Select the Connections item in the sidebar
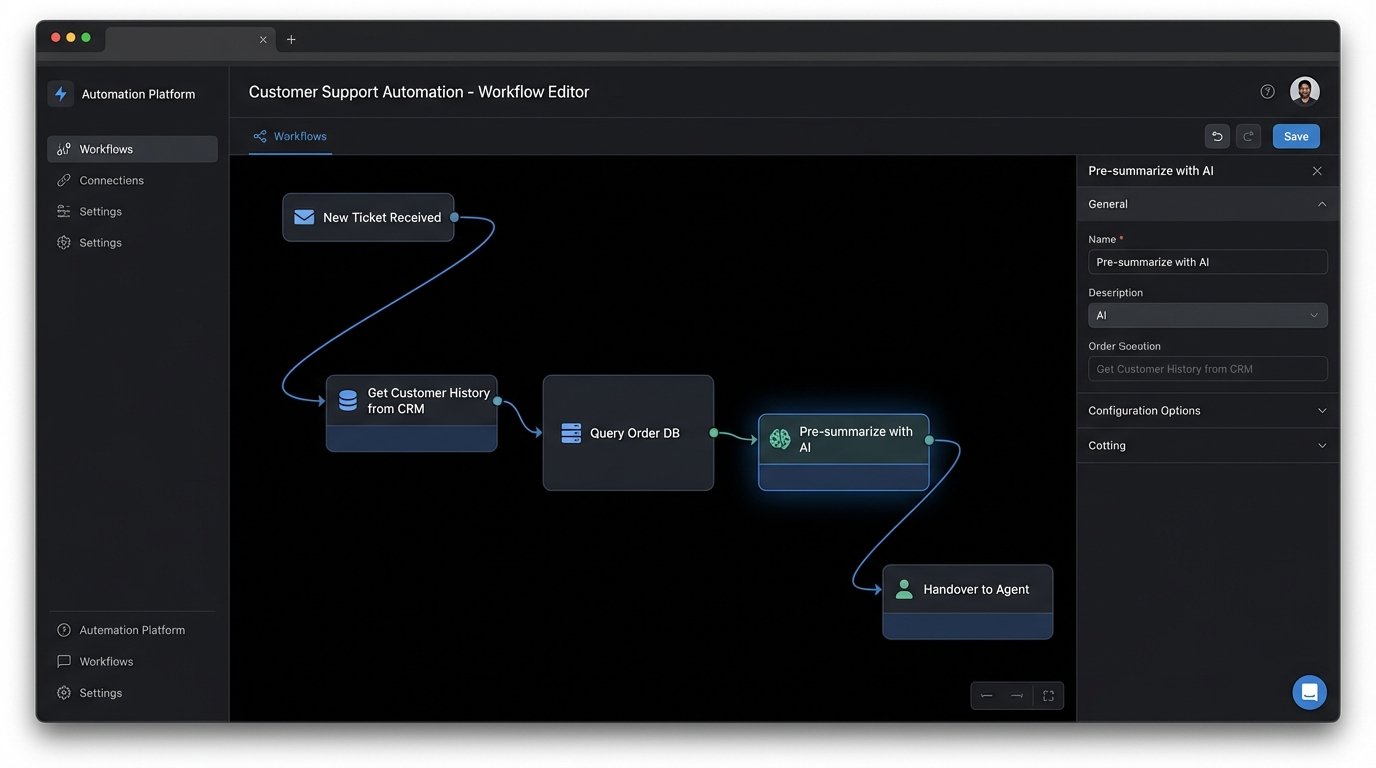 (111, 180)
